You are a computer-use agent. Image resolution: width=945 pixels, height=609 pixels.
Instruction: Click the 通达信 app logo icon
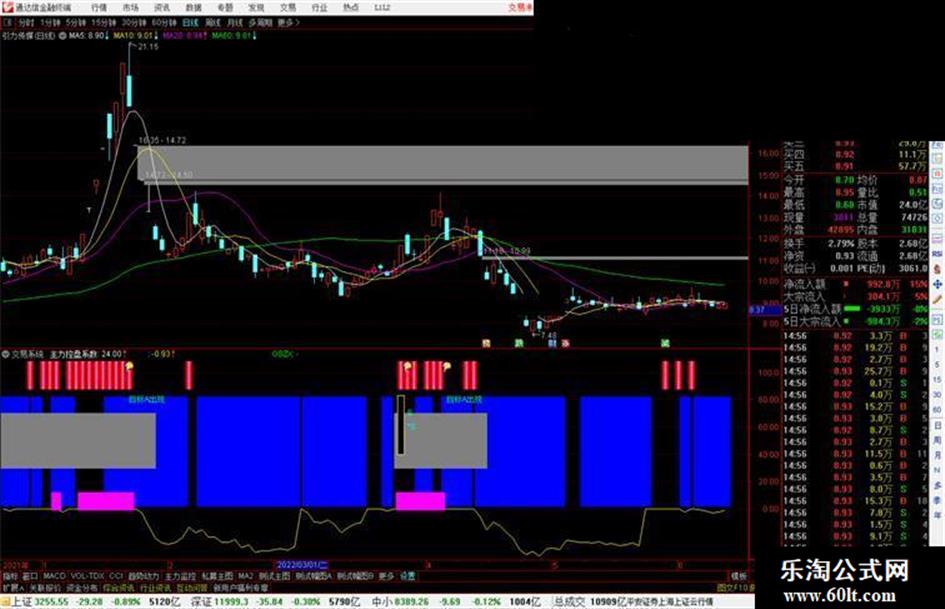tap(7, 7)
